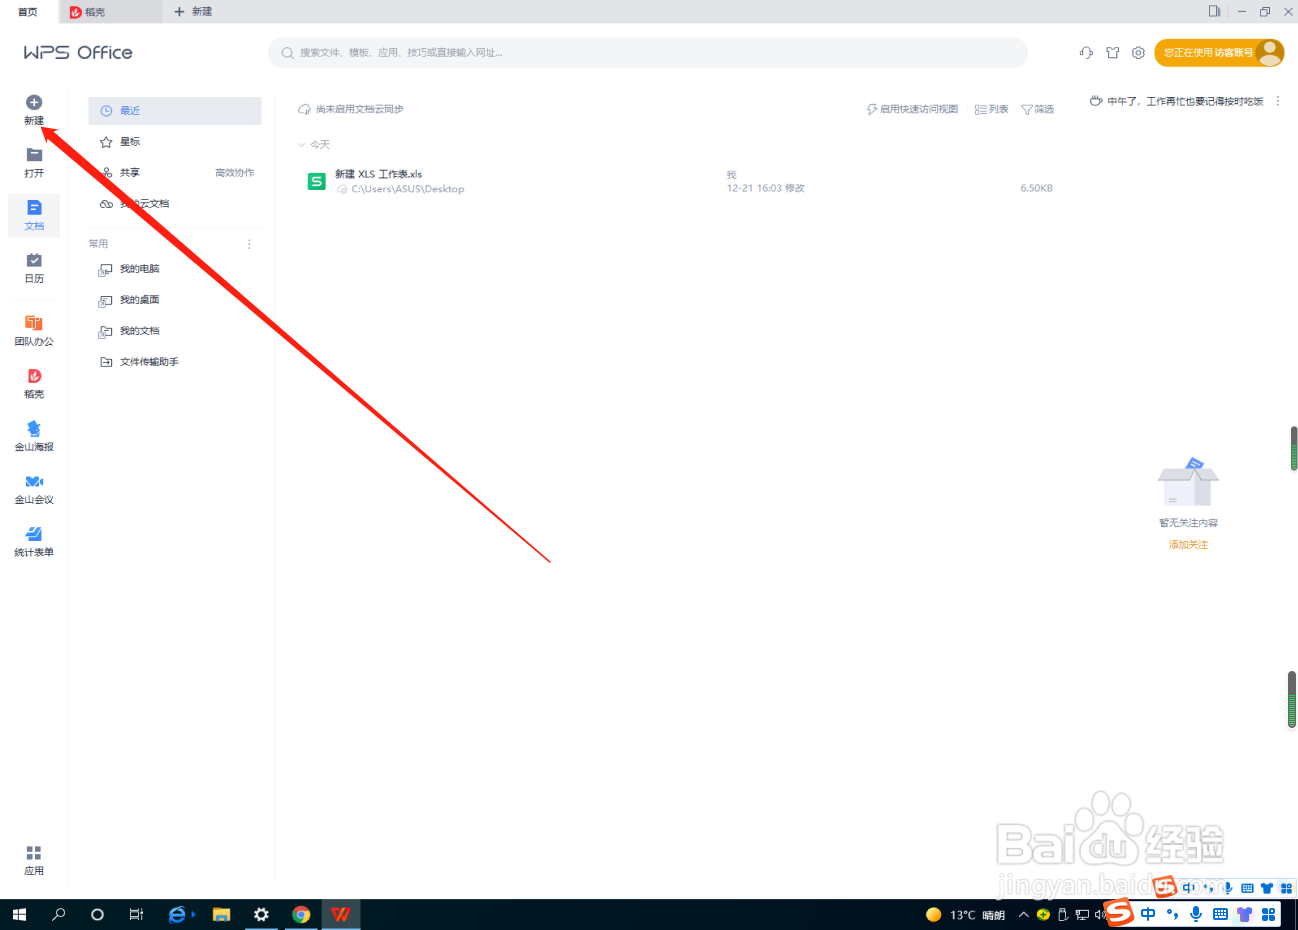Open the 应用 apps panel

(x=33, y=859)
